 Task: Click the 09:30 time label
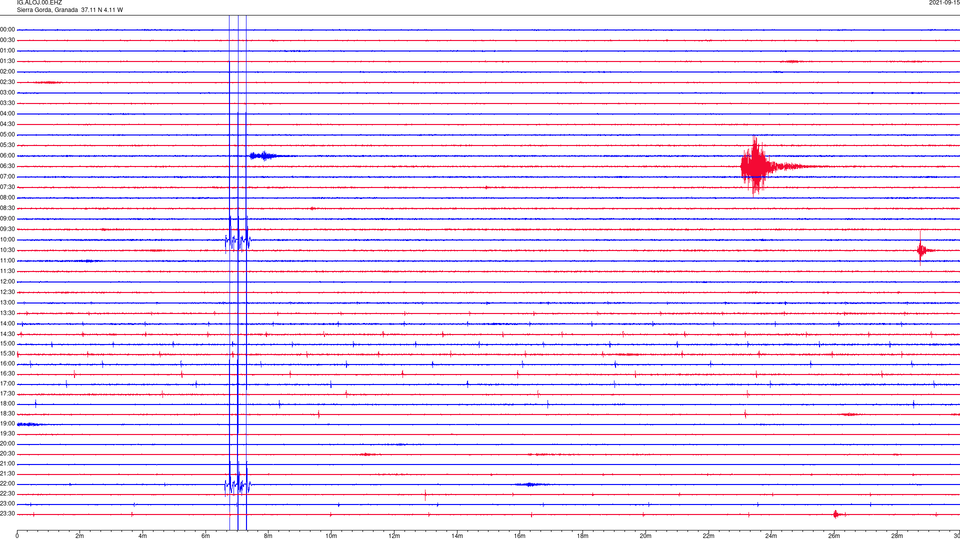(x=7, y=229)
